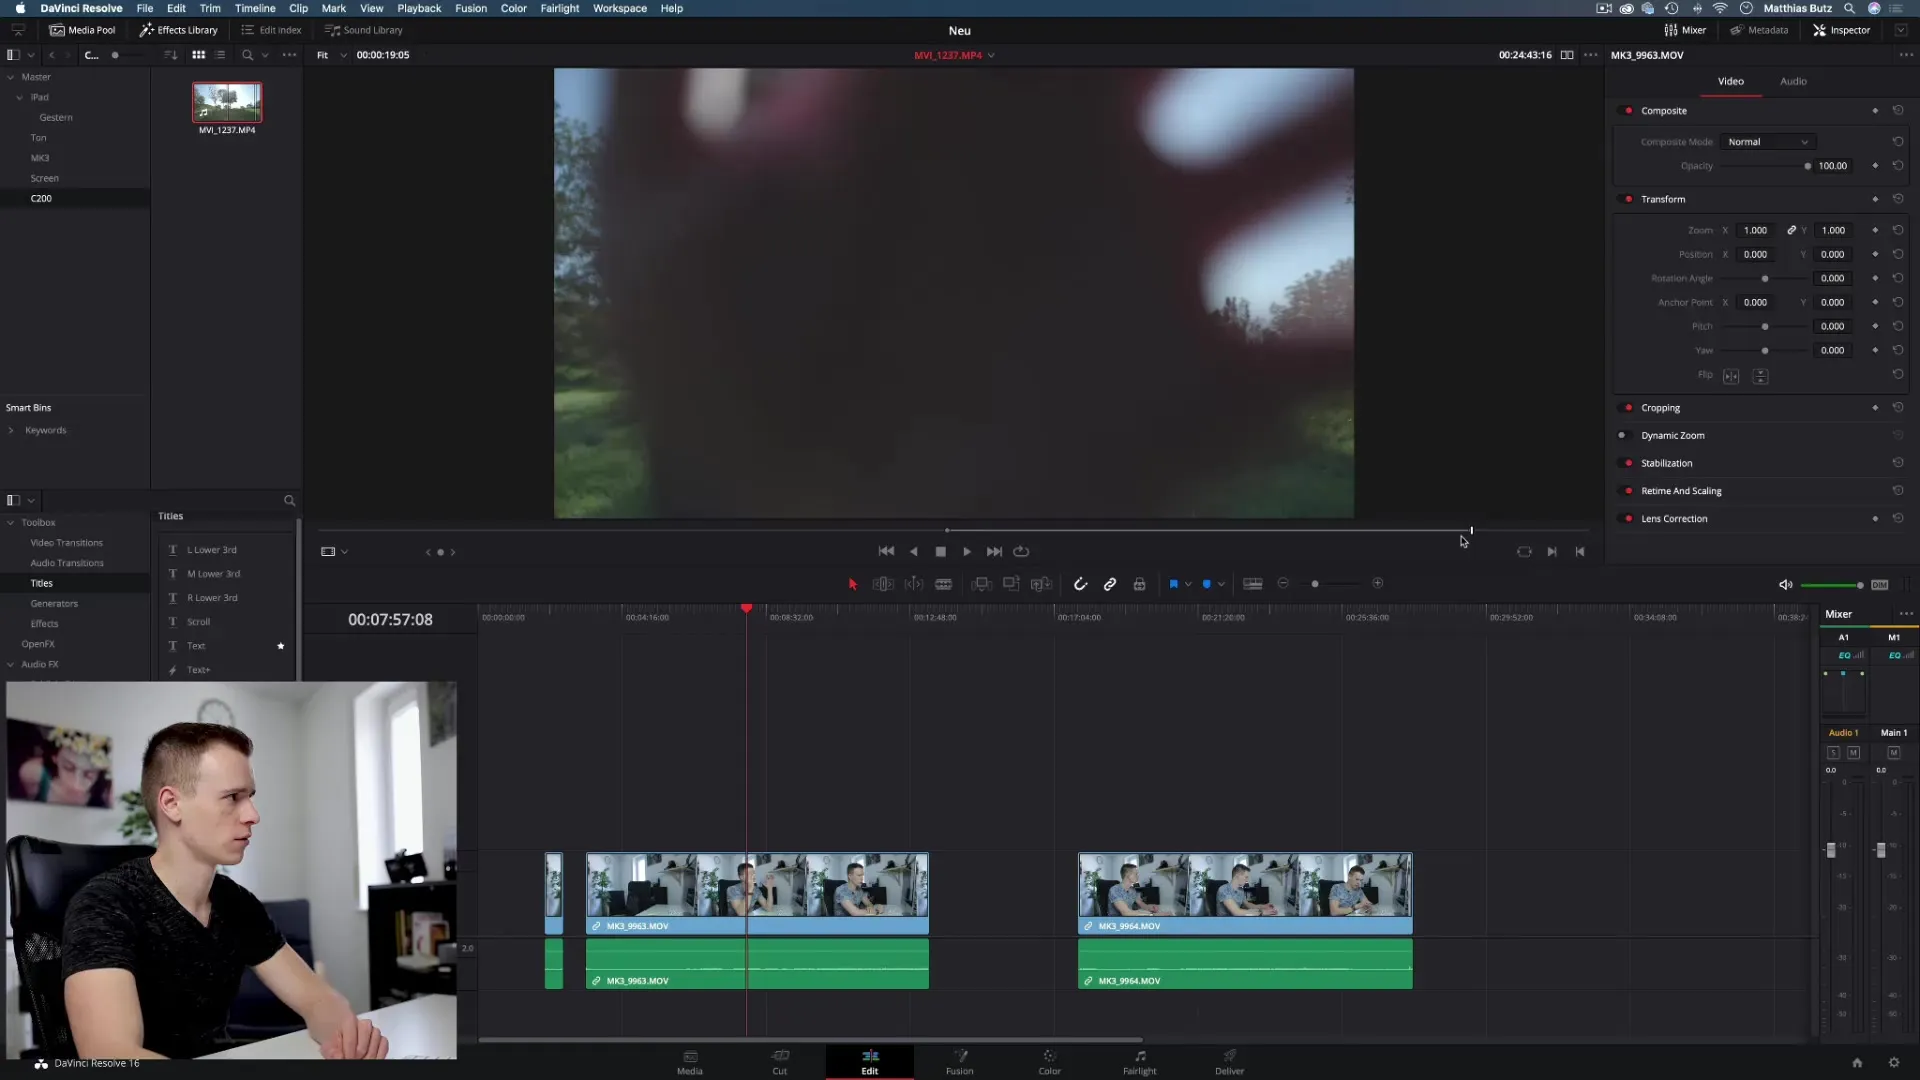Open the Workspace menu
Screen dimensions: 1920x1080
[x=620, y=8]
